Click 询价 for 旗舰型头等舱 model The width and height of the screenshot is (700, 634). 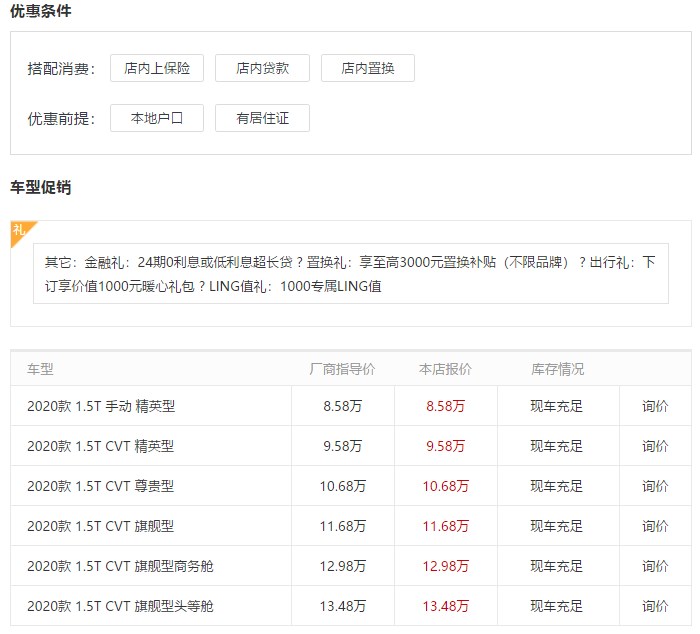pyautogui.click(x=655, y=606)
